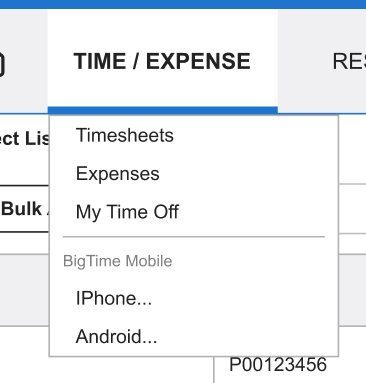Click empty menu space right of Timesheets

(253, 135)
